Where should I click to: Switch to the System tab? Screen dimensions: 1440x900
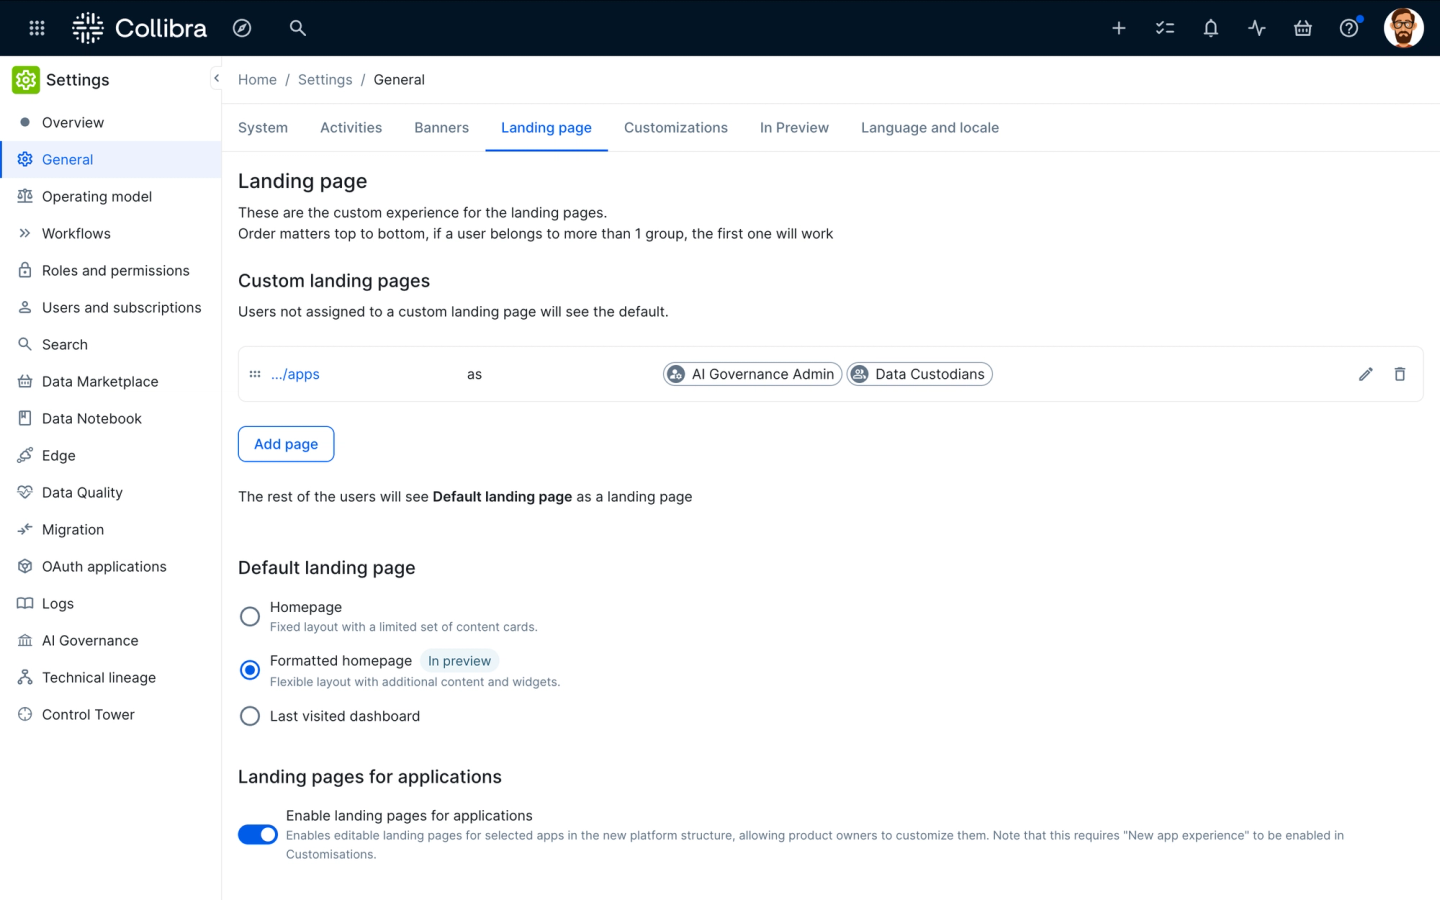click(x=263, y=128)
